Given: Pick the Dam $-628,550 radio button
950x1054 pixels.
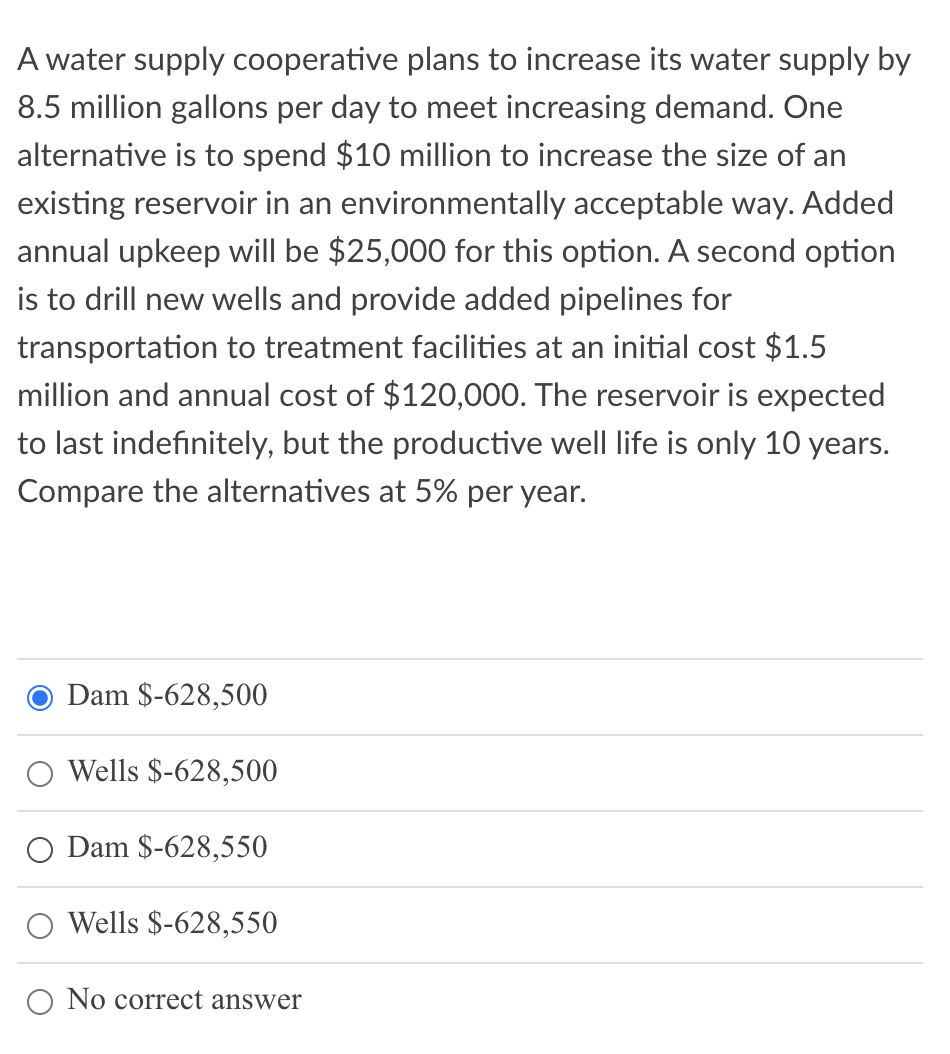Looking at the screenshot, I should [40, 850].
